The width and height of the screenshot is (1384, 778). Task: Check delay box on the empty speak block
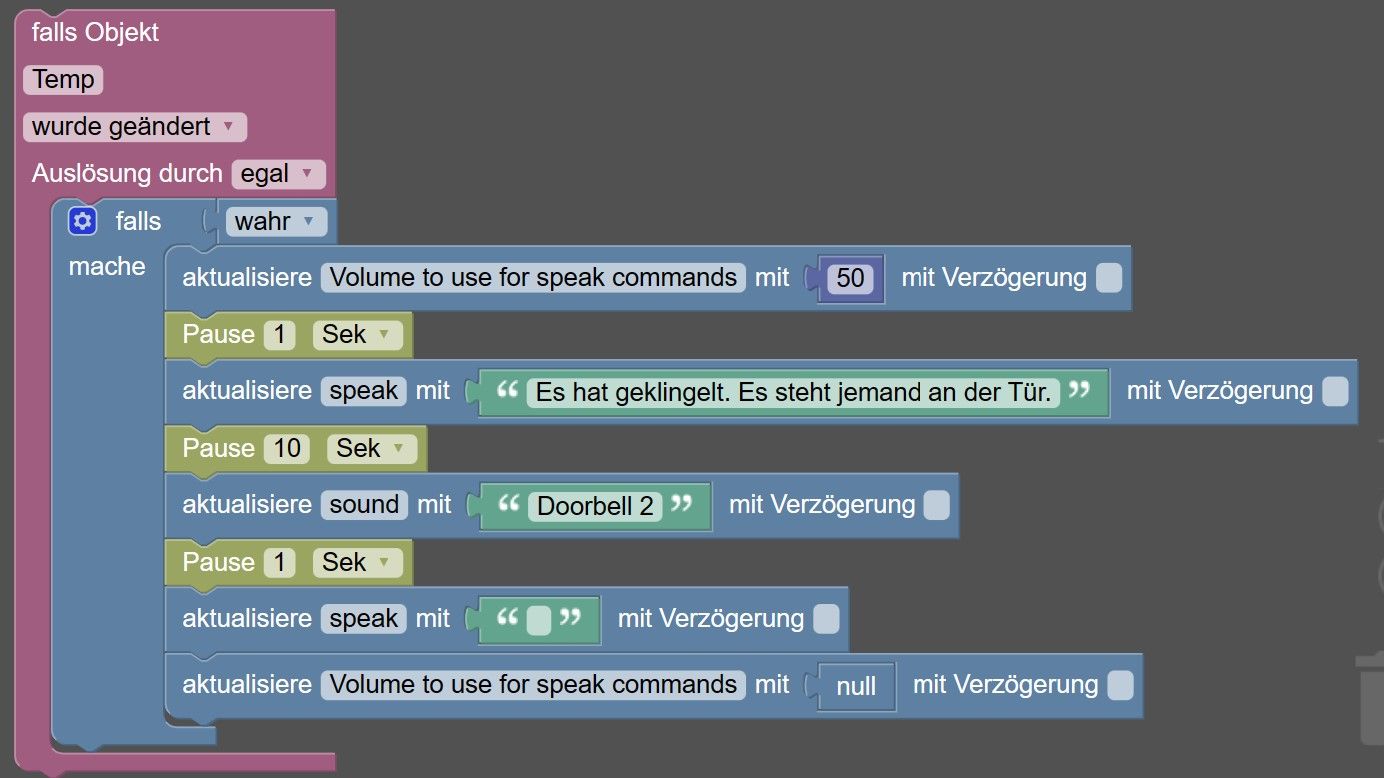tap(826, 620)
